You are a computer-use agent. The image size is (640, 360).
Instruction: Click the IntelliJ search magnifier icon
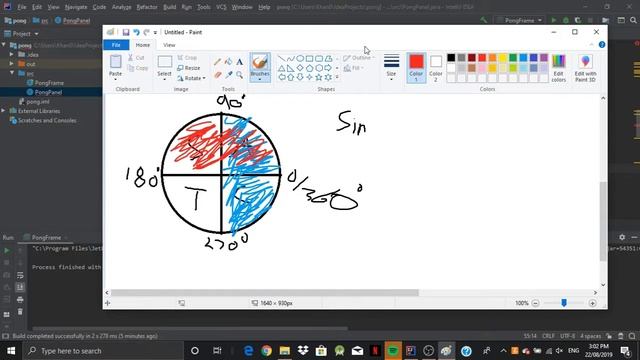633,20
